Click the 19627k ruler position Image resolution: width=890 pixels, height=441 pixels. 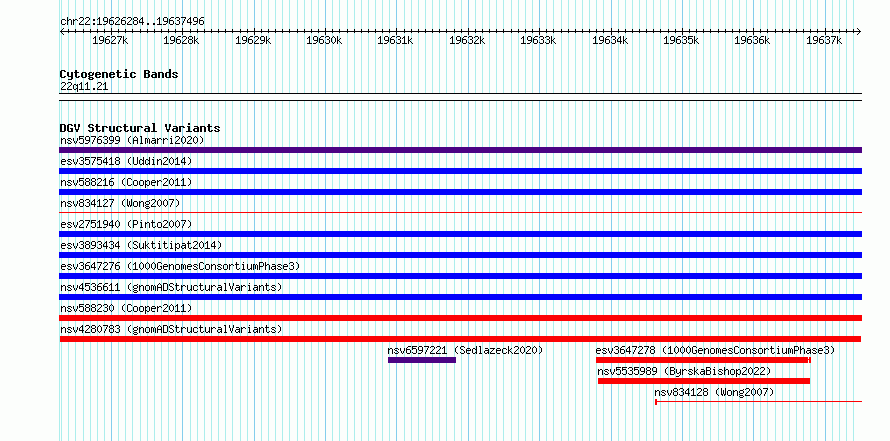point(110,40)
